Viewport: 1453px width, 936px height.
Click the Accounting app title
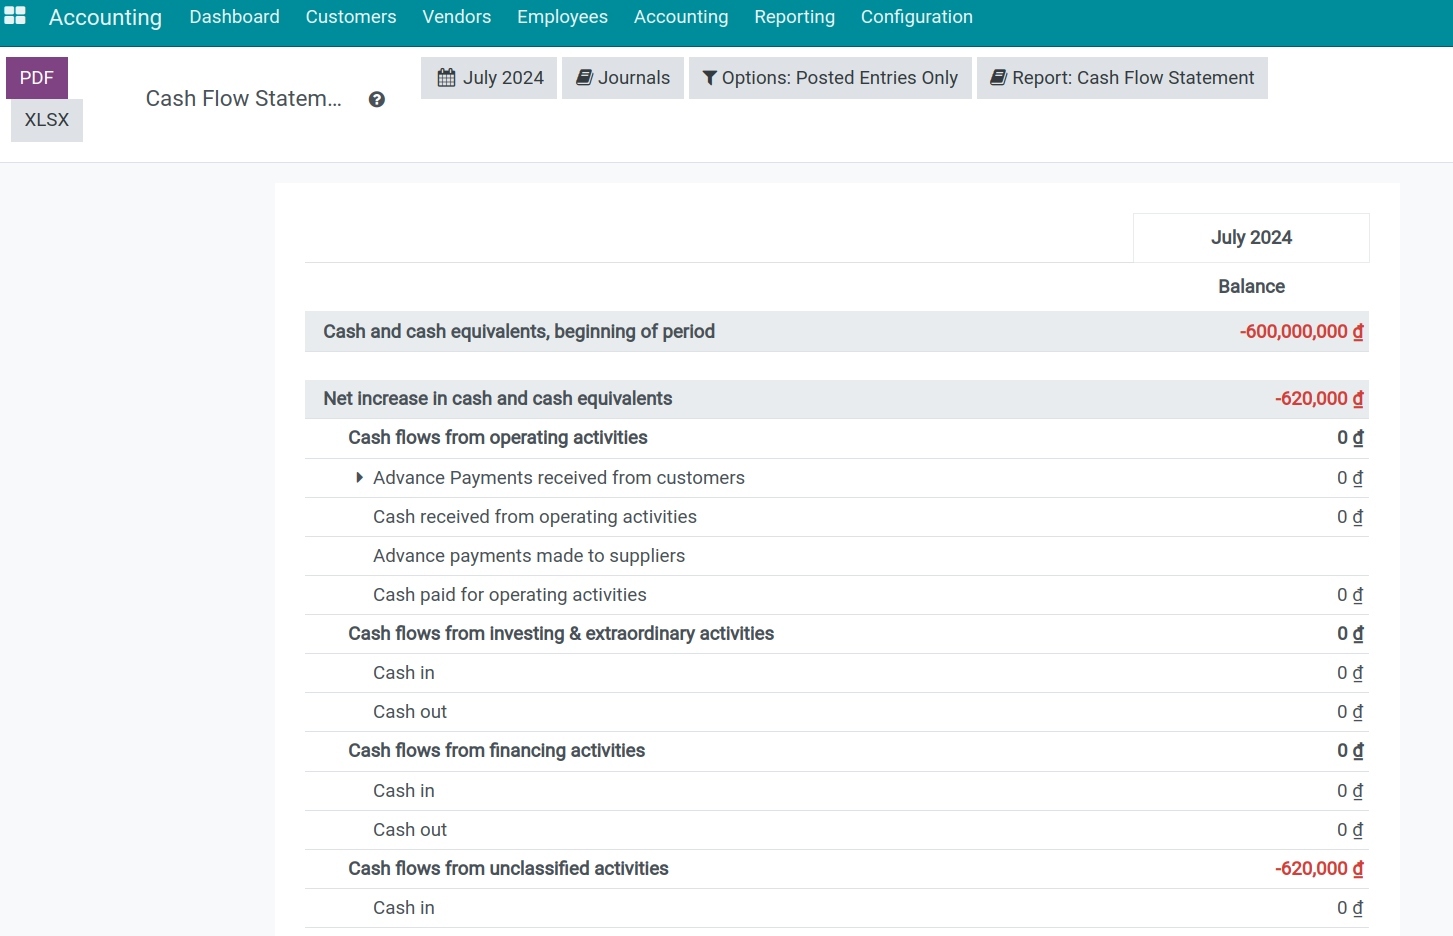click(105, 18)
